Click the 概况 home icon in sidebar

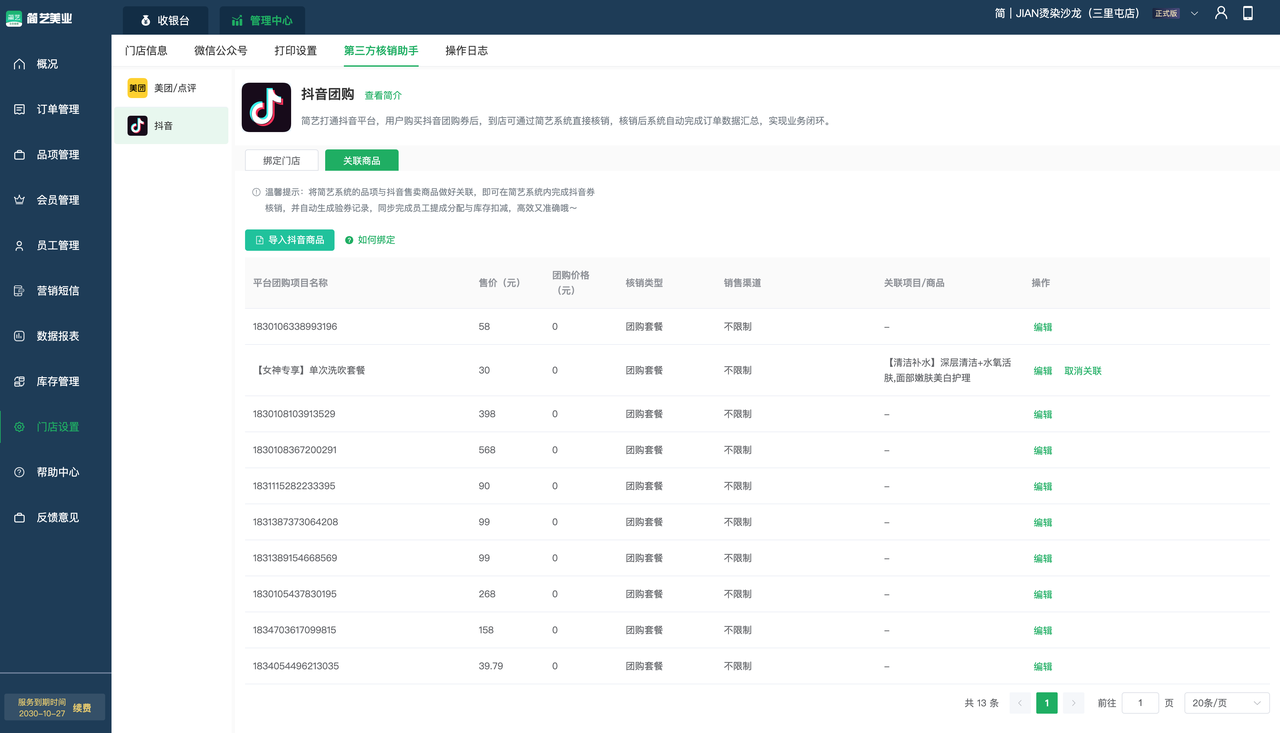click(19, 64)
